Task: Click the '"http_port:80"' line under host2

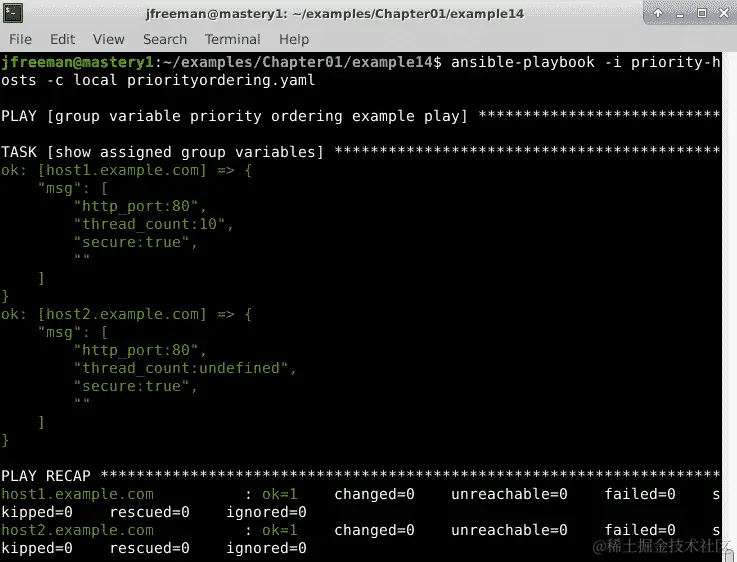Action: pos(140,350)
